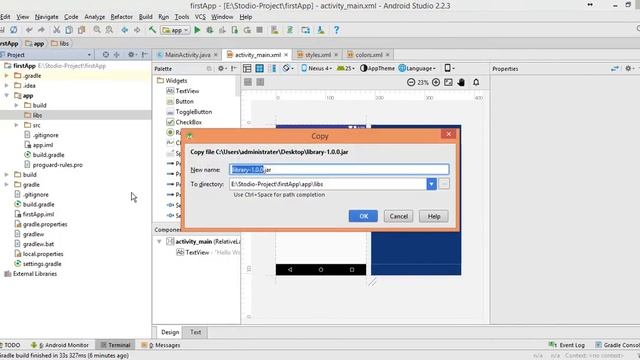Cut selection with the scissors icon
Image resolution: width=640 pixels, height=360 pixels.
(57, 30)
